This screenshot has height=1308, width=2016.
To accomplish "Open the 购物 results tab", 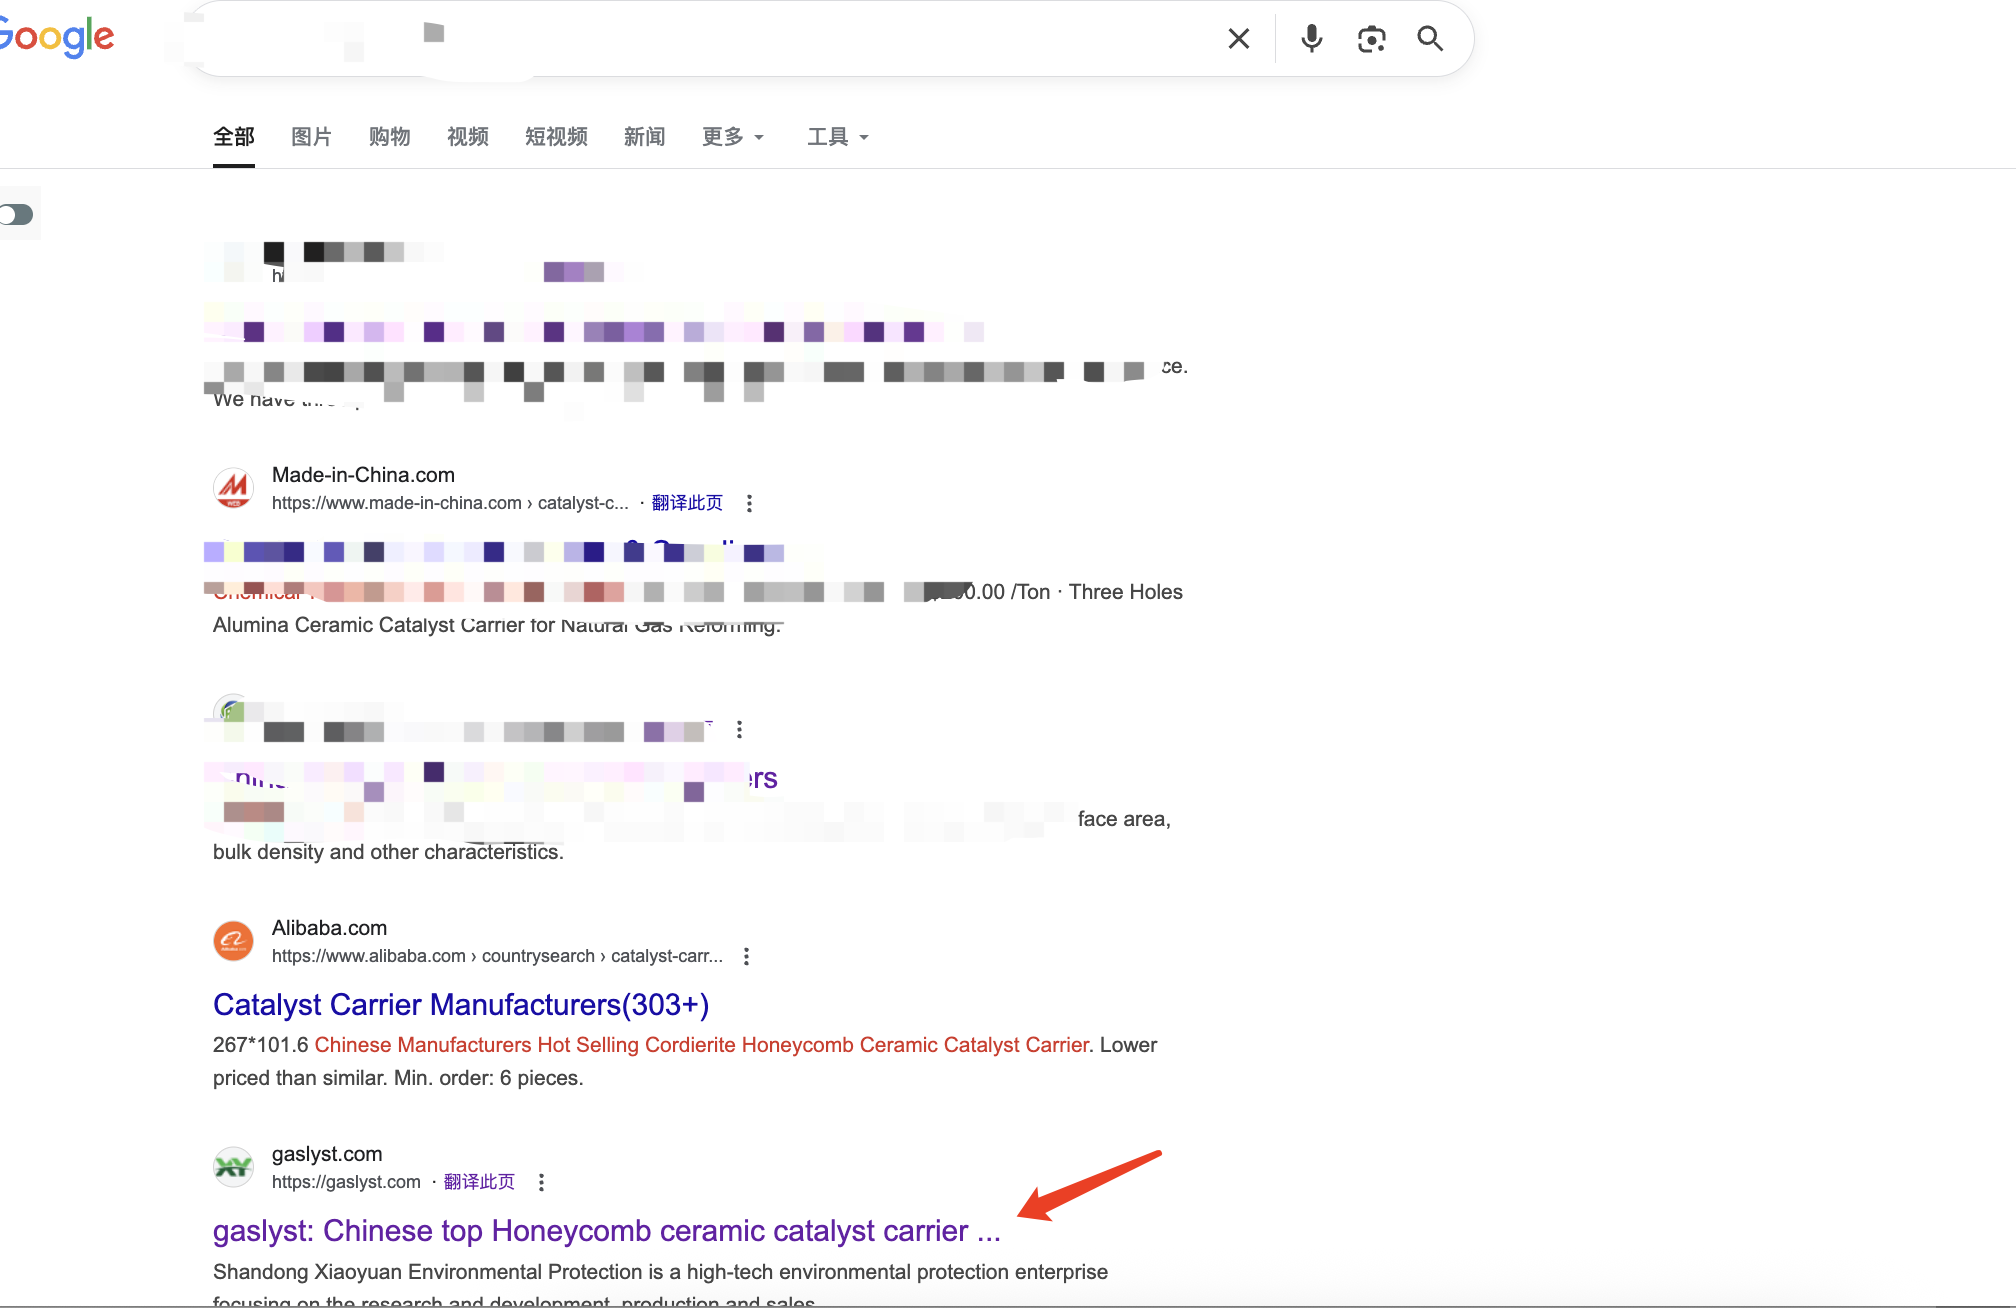I will 389,137.
